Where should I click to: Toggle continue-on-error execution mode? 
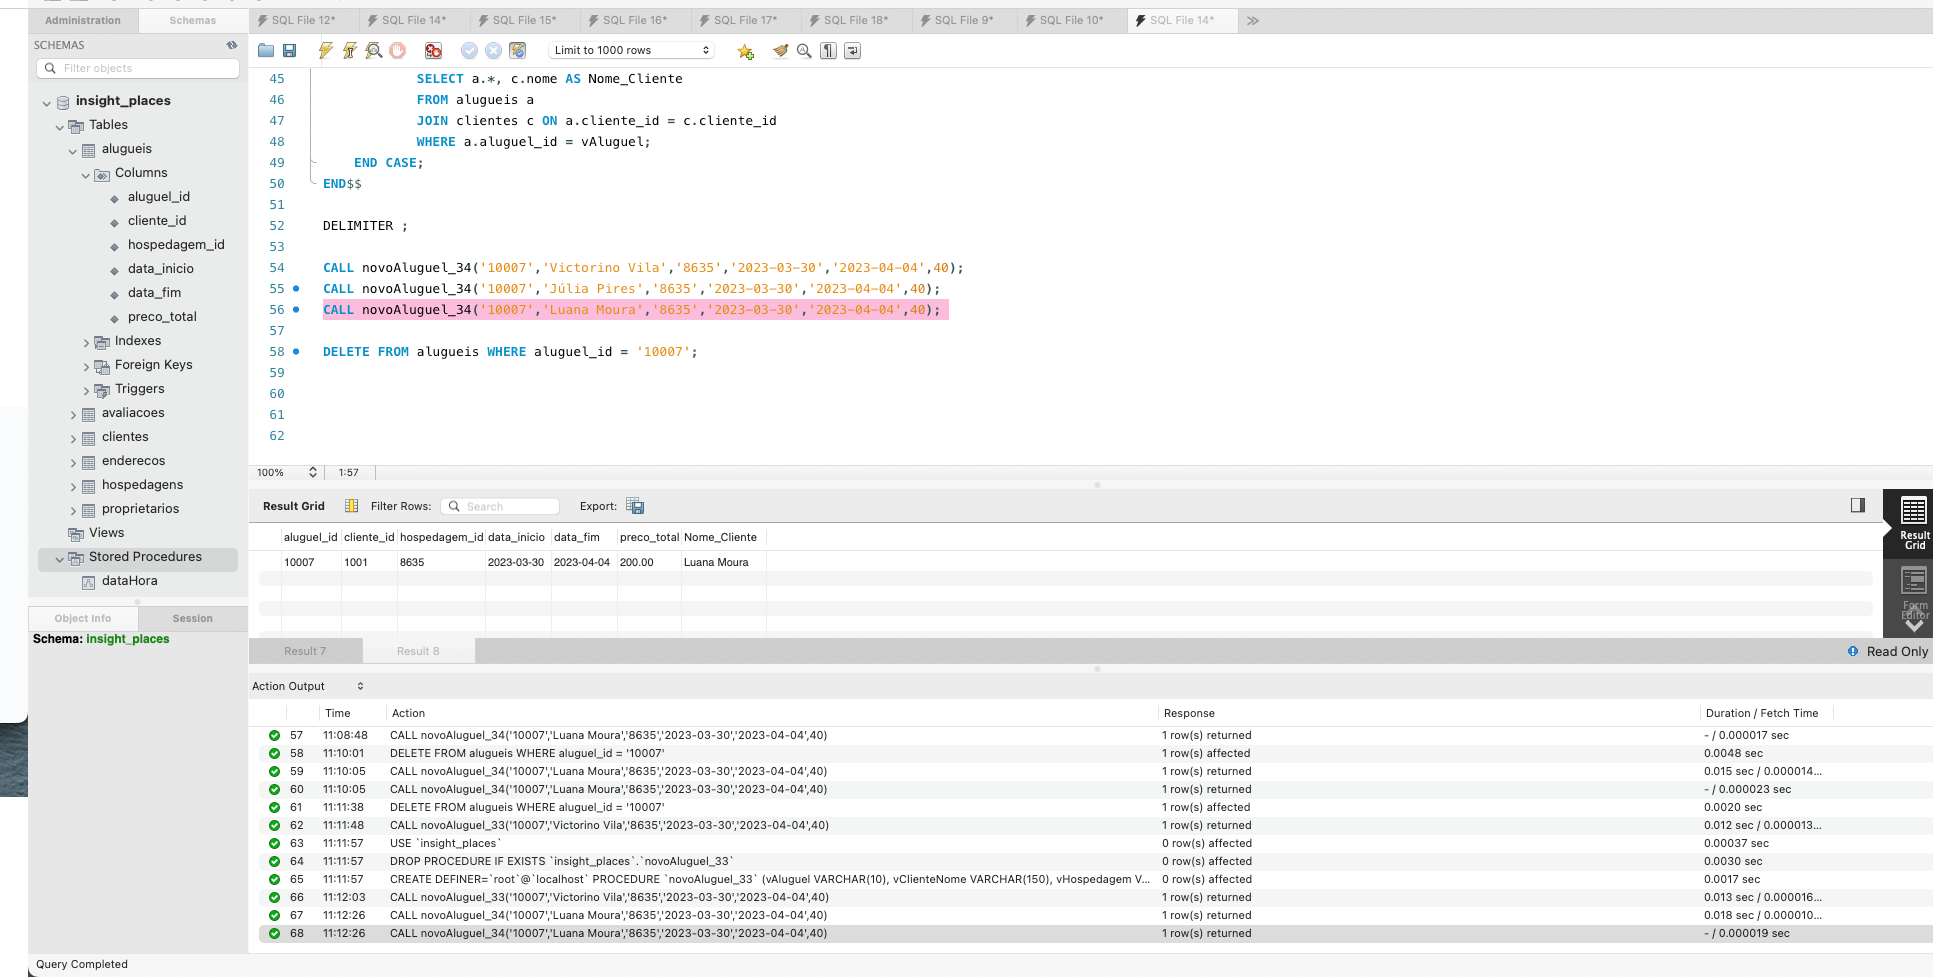pyautogui.click(x=433, y=51)
